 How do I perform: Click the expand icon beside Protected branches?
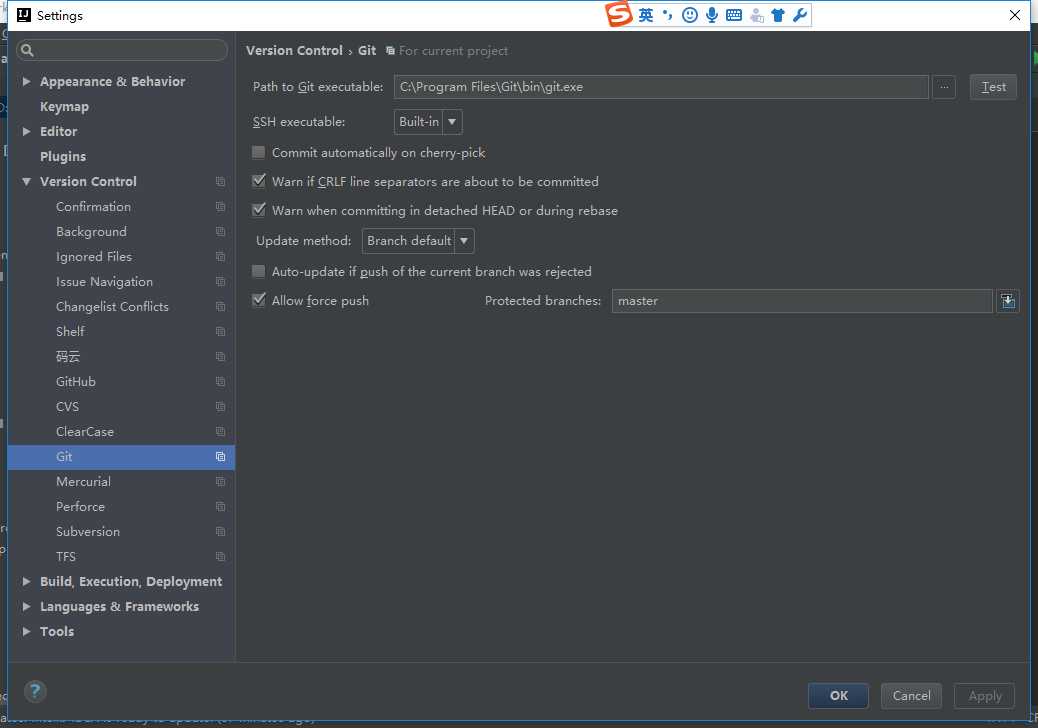click(x=1007, y=301)
